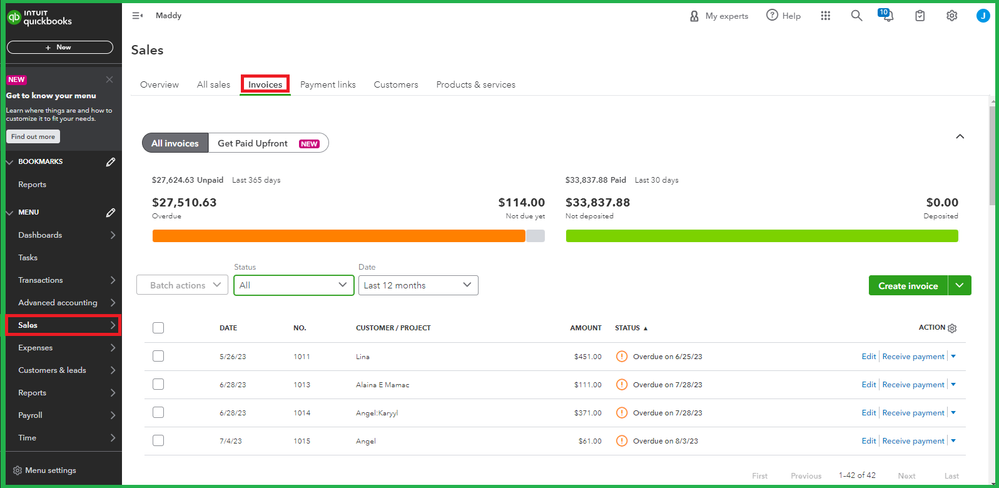
Task: Collapse the invoice summary chevron
Action: 960,136
